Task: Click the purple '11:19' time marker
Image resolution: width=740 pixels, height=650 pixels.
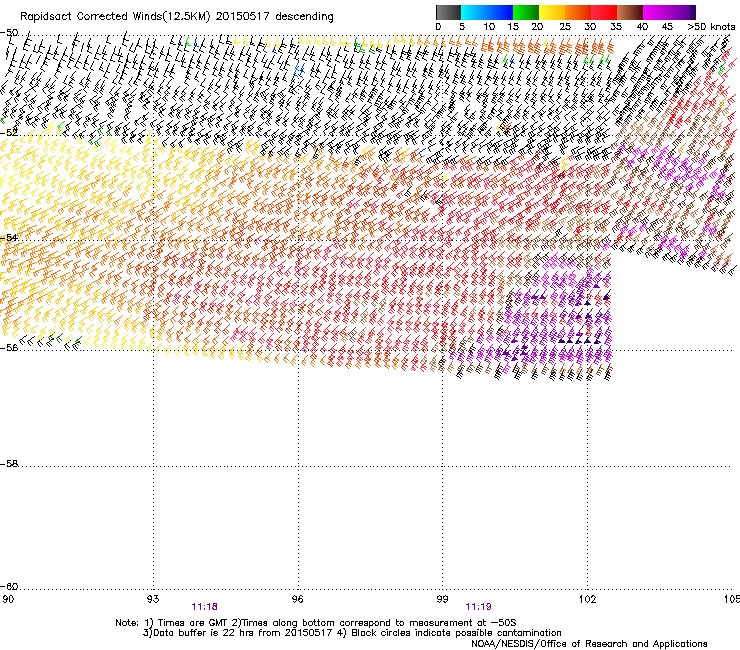Action: tap(478, 607)
